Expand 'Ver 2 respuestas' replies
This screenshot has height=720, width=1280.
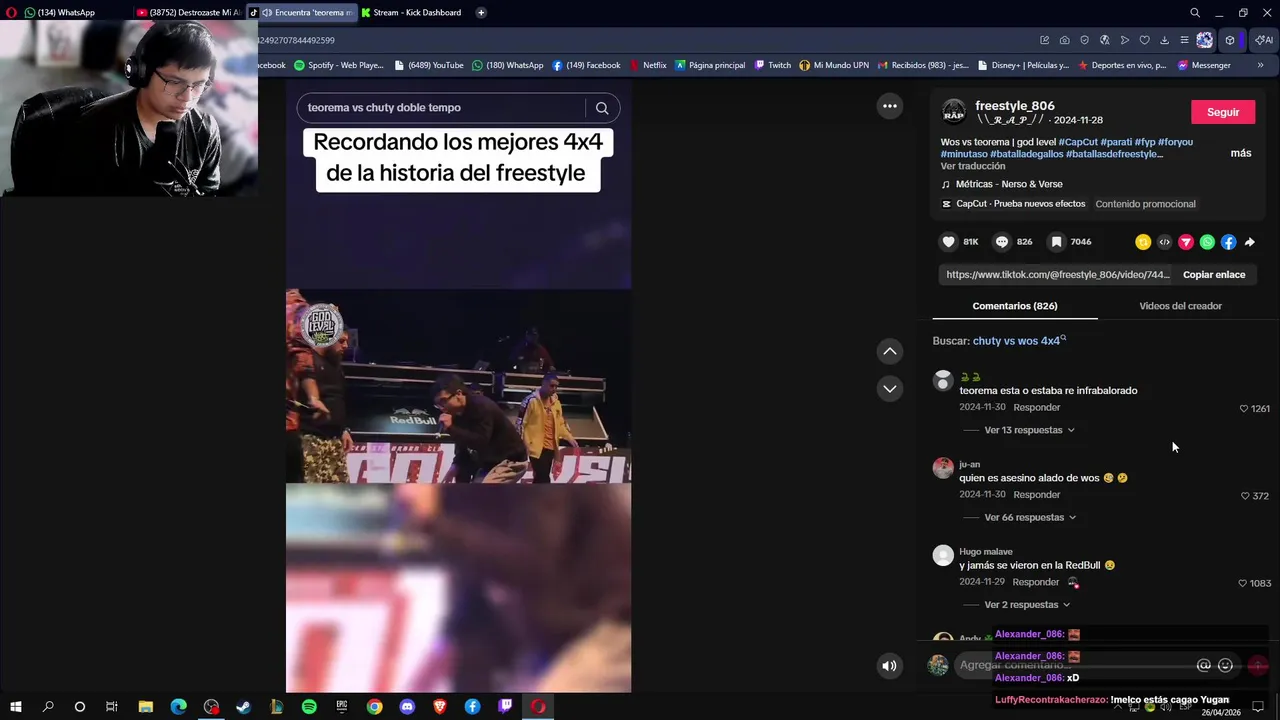pos(1027,605)
